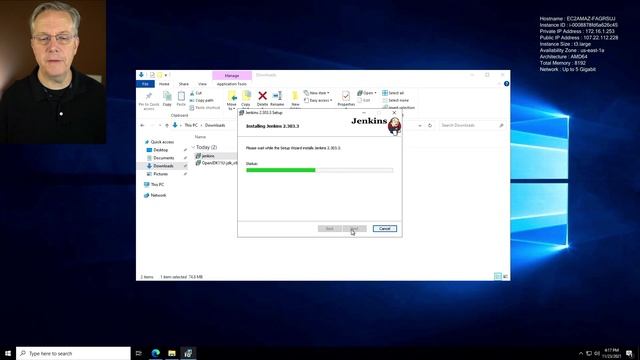Click Select none in the ribbon

point(396,100)
